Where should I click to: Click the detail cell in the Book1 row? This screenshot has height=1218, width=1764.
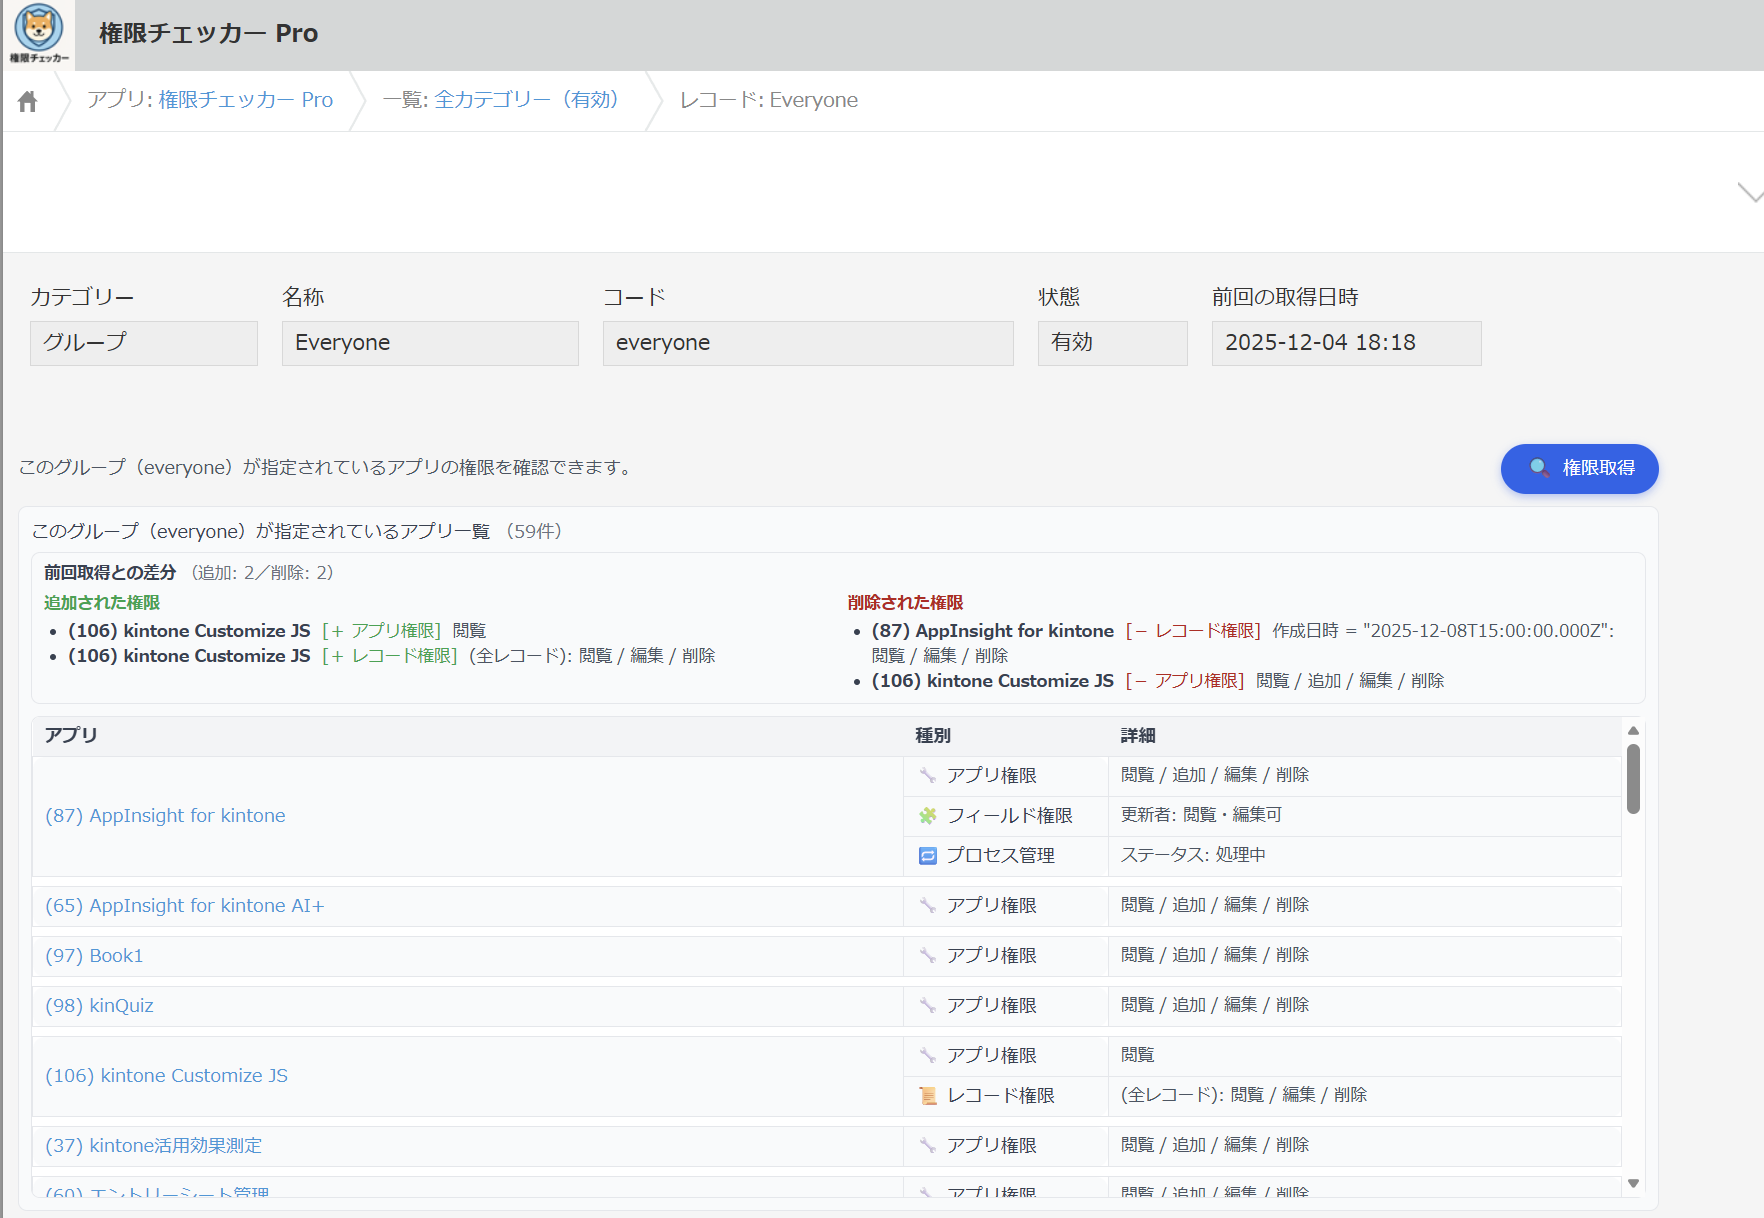[1364, 956]
